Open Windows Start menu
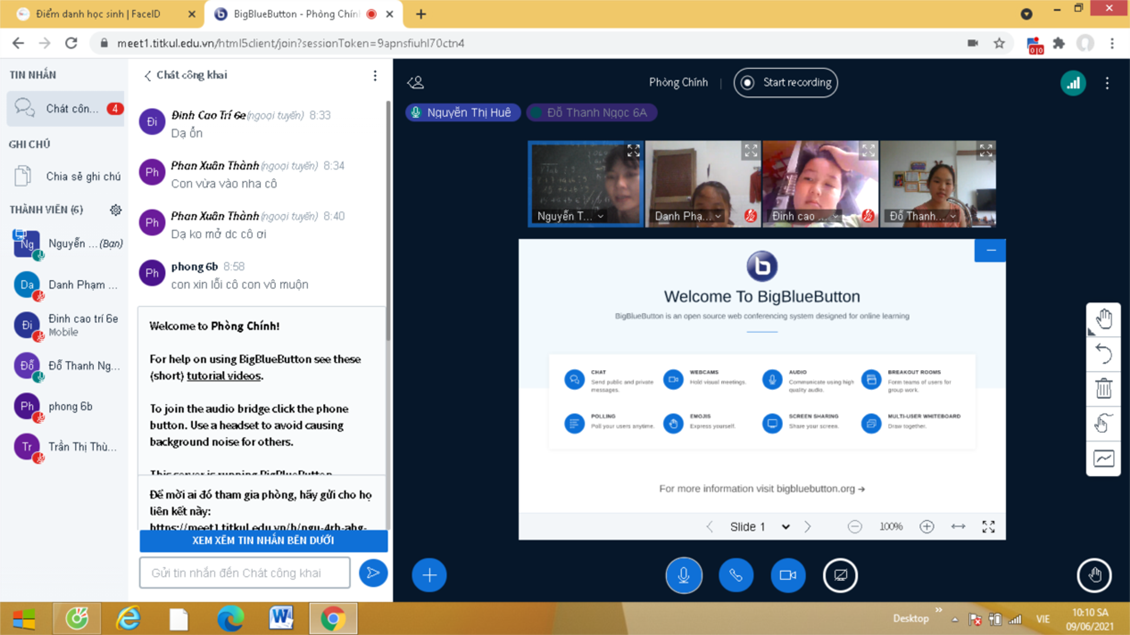This screenshot has height=635, width=1130. (24, 618)
